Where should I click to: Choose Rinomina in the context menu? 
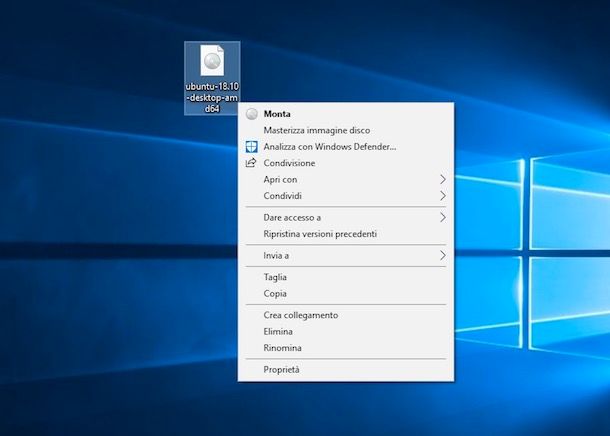(x=345, y=348)
